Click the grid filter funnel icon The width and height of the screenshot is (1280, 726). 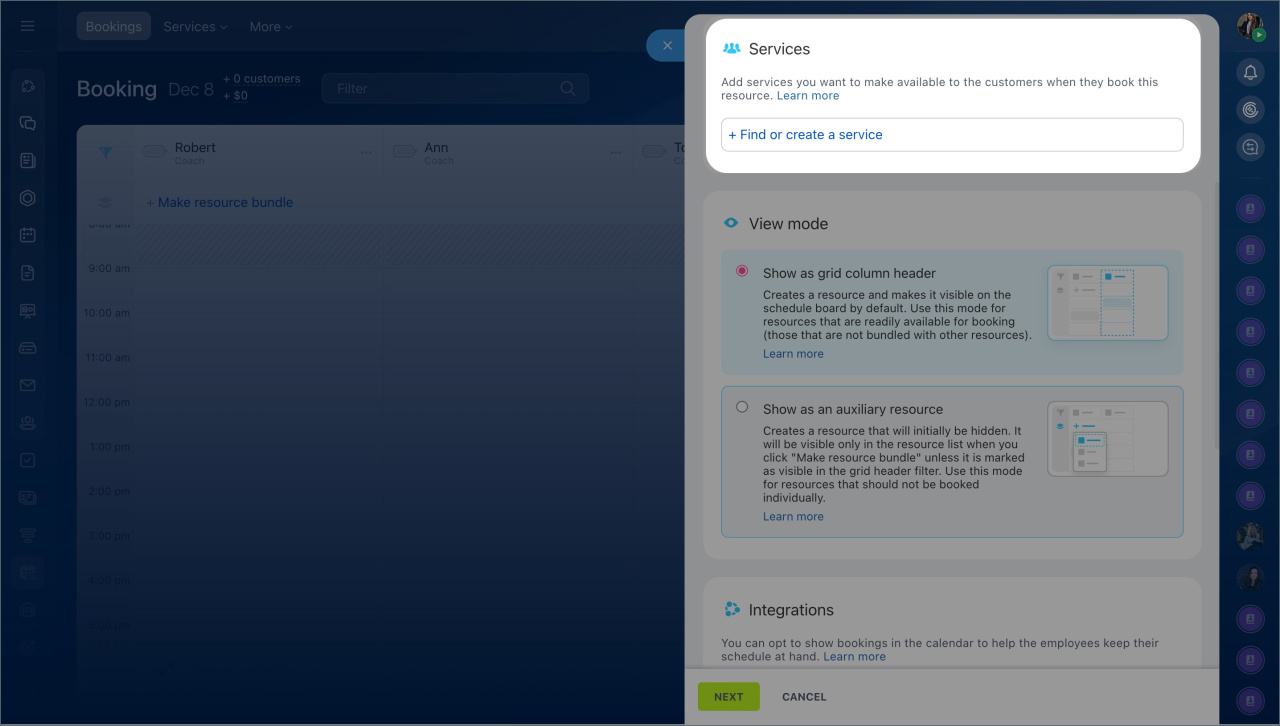(x=105, y=152)
